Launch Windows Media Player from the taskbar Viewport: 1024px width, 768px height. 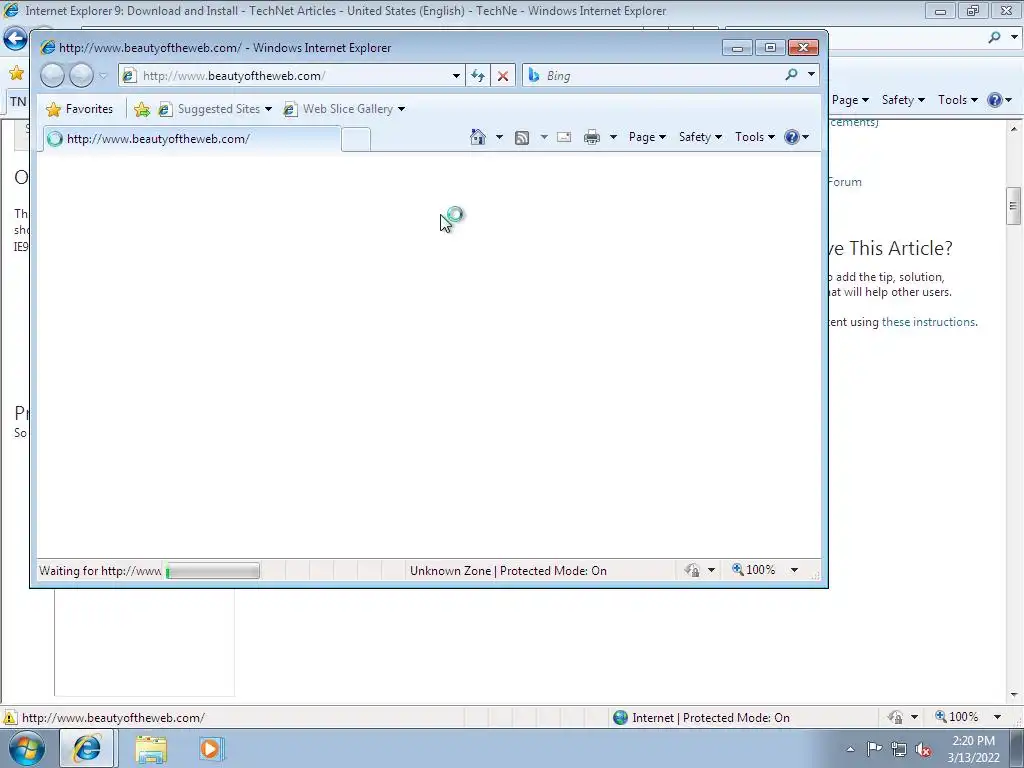pos(210,748)
